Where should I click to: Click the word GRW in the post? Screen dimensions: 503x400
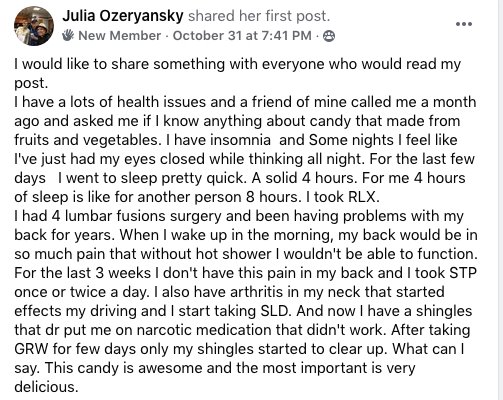(31, 349)
